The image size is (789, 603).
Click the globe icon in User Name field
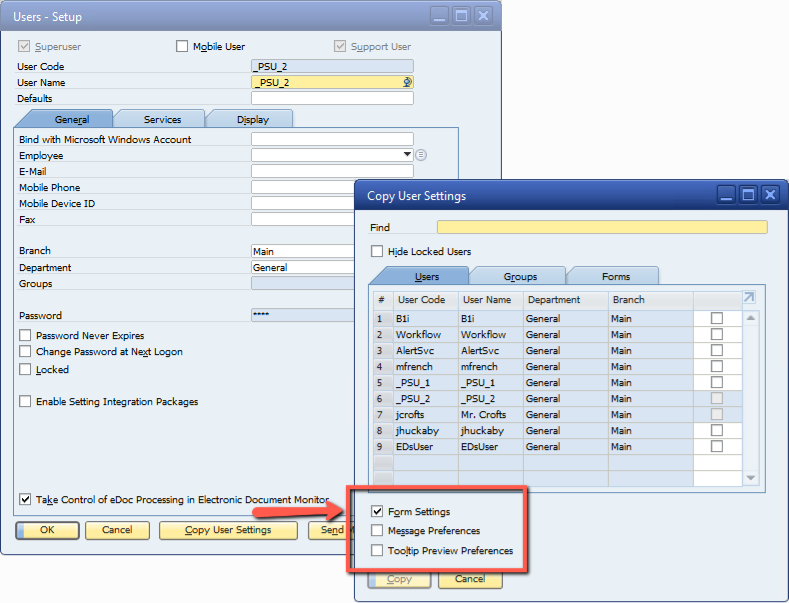pos(407,82)
